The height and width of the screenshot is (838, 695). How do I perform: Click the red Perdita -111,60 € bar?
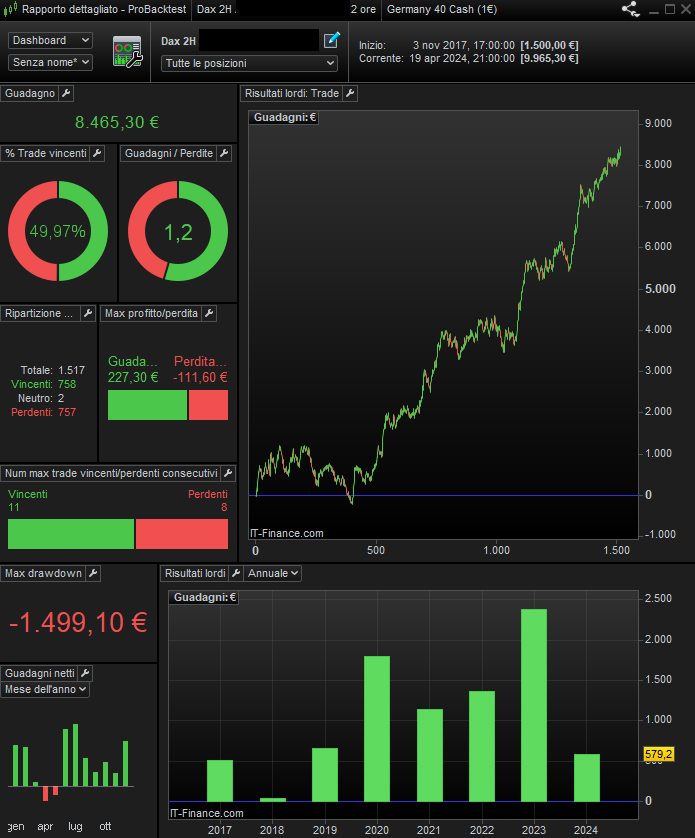[208, 405]
